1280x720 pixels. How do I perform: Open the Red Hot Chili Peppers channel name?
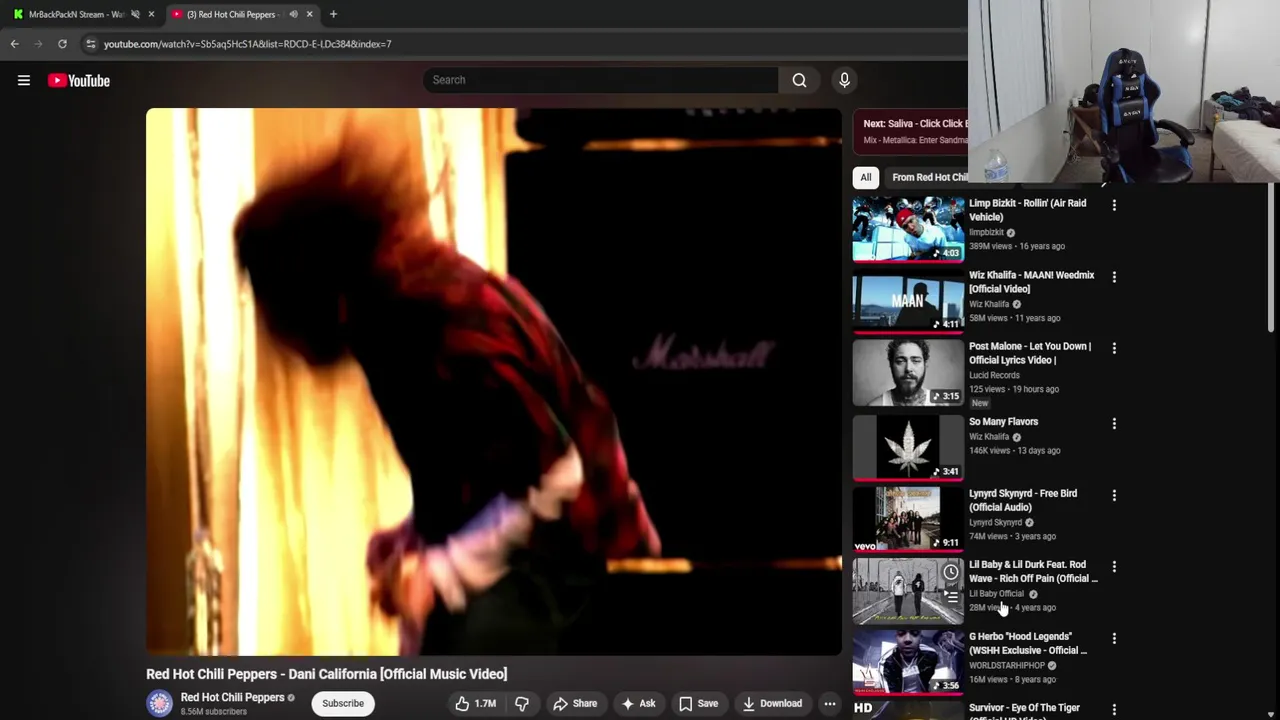pyautogui.click(x=232, y=697)
